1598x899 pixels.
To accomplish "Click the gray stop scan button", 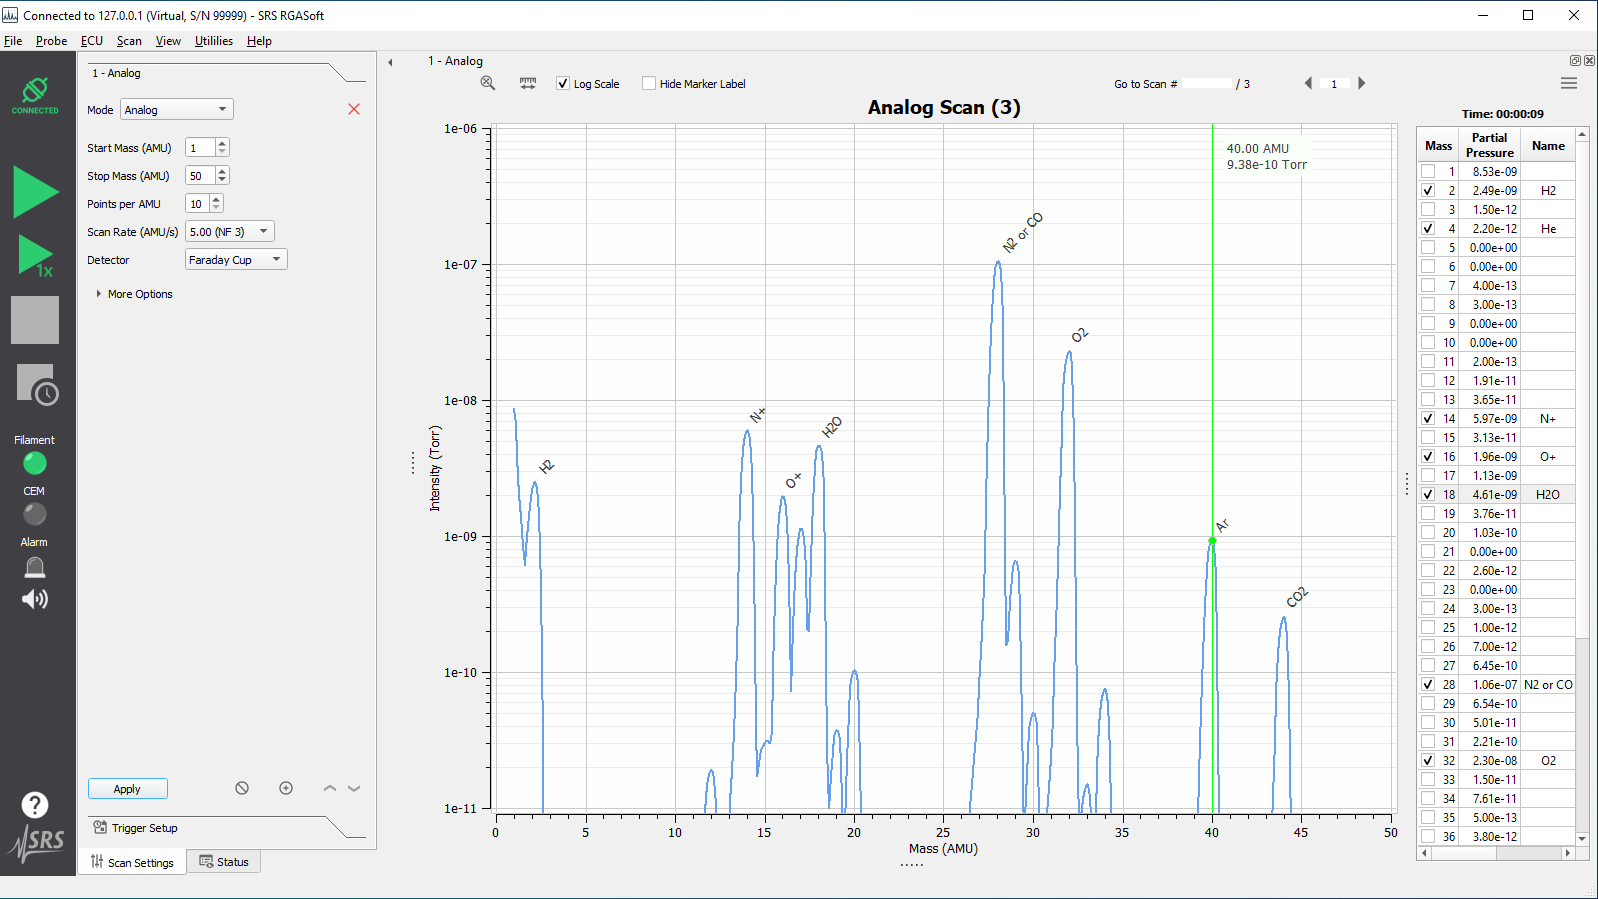I will [35, 320].
